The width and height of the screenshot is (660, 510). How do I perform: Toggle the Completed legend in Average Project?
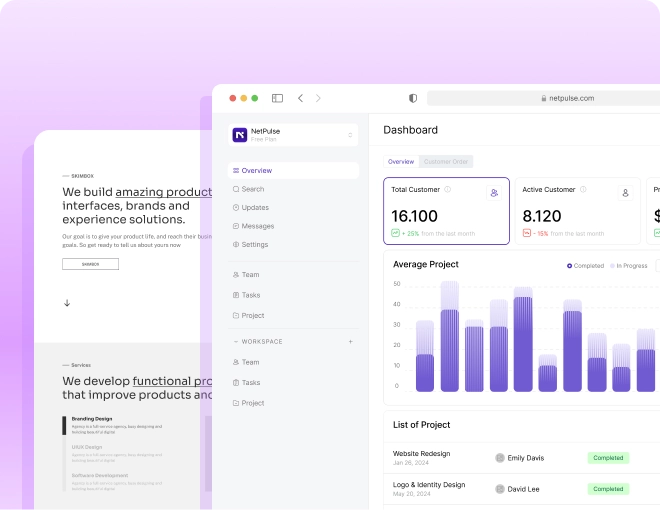click(x=585, y=266)
